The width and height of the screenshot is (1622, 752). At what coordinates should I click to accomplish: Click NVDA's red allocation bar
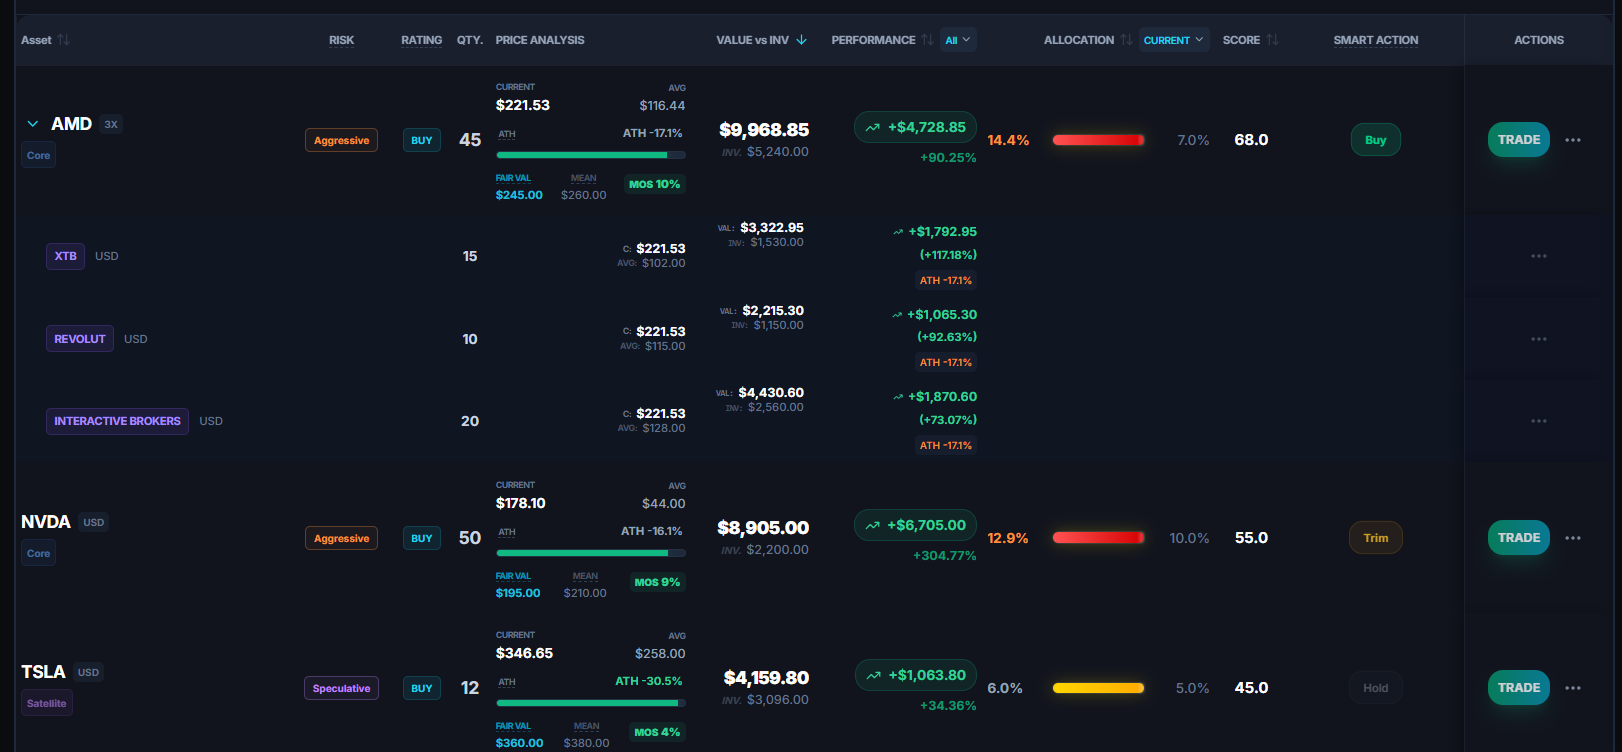pos(1099,538)
